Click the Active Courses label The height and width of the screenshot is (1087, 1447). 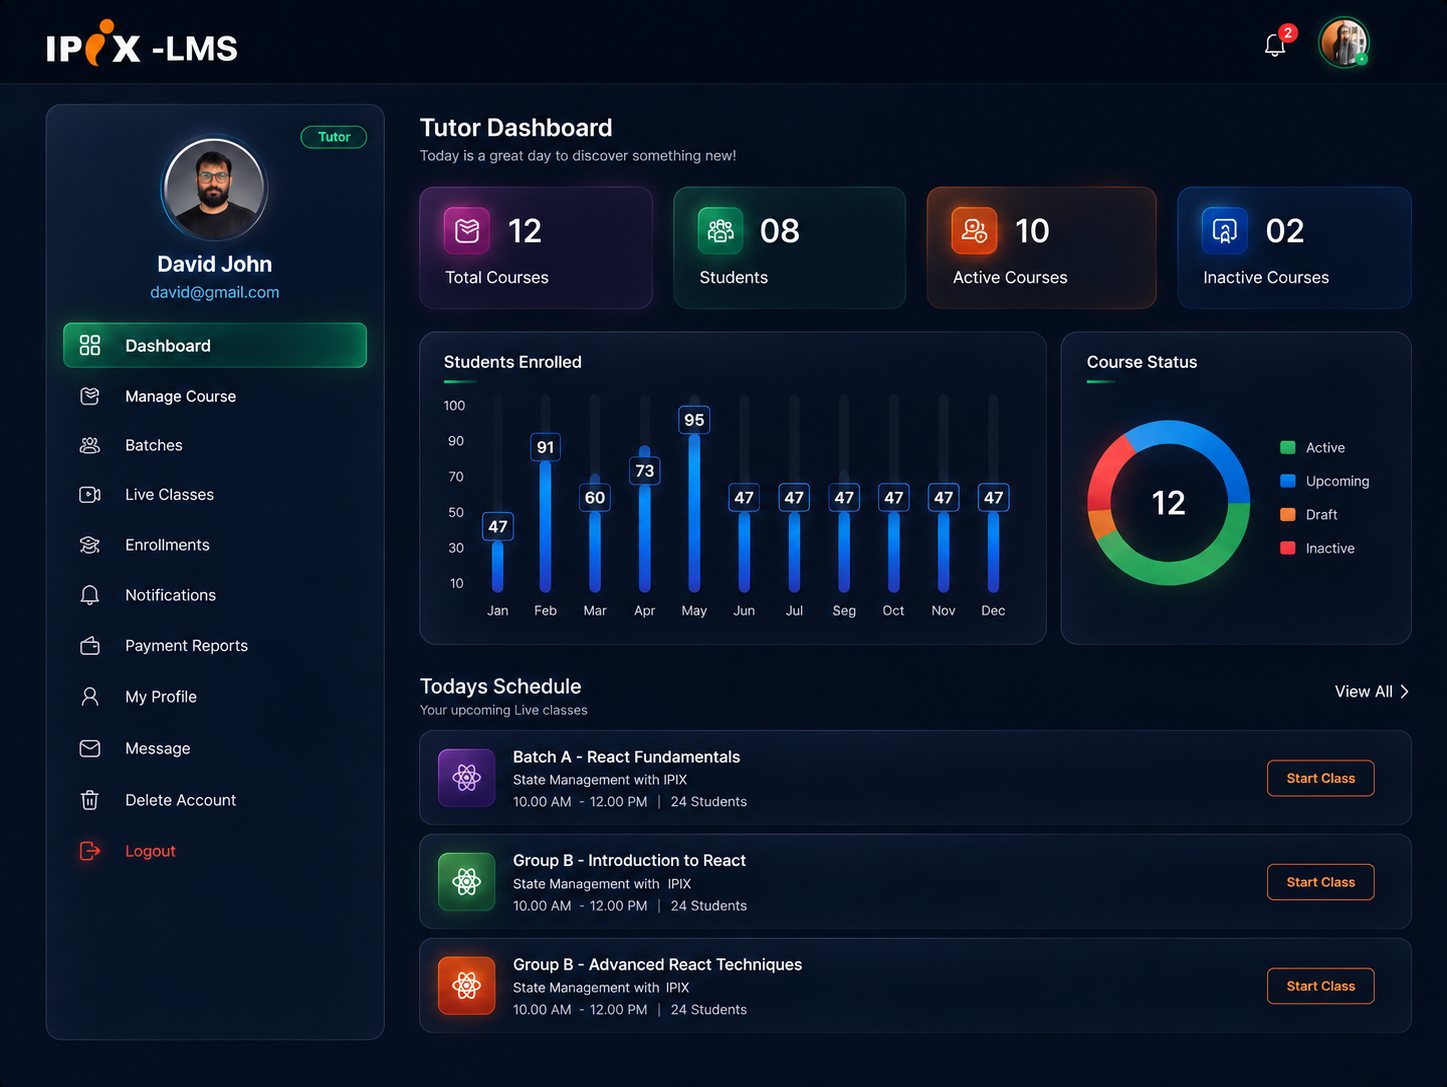pos(1010,277)
